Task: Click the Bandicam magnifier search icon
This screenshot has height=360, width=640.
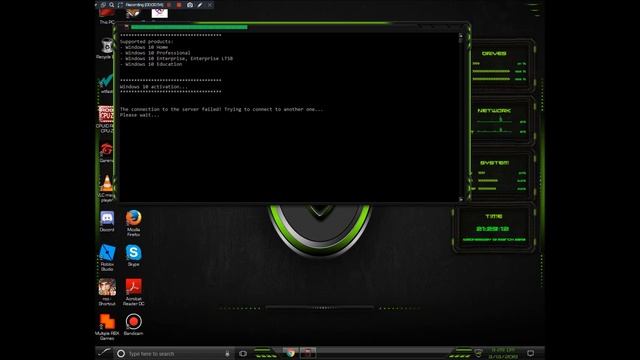Action: click(x=111, y=5)
